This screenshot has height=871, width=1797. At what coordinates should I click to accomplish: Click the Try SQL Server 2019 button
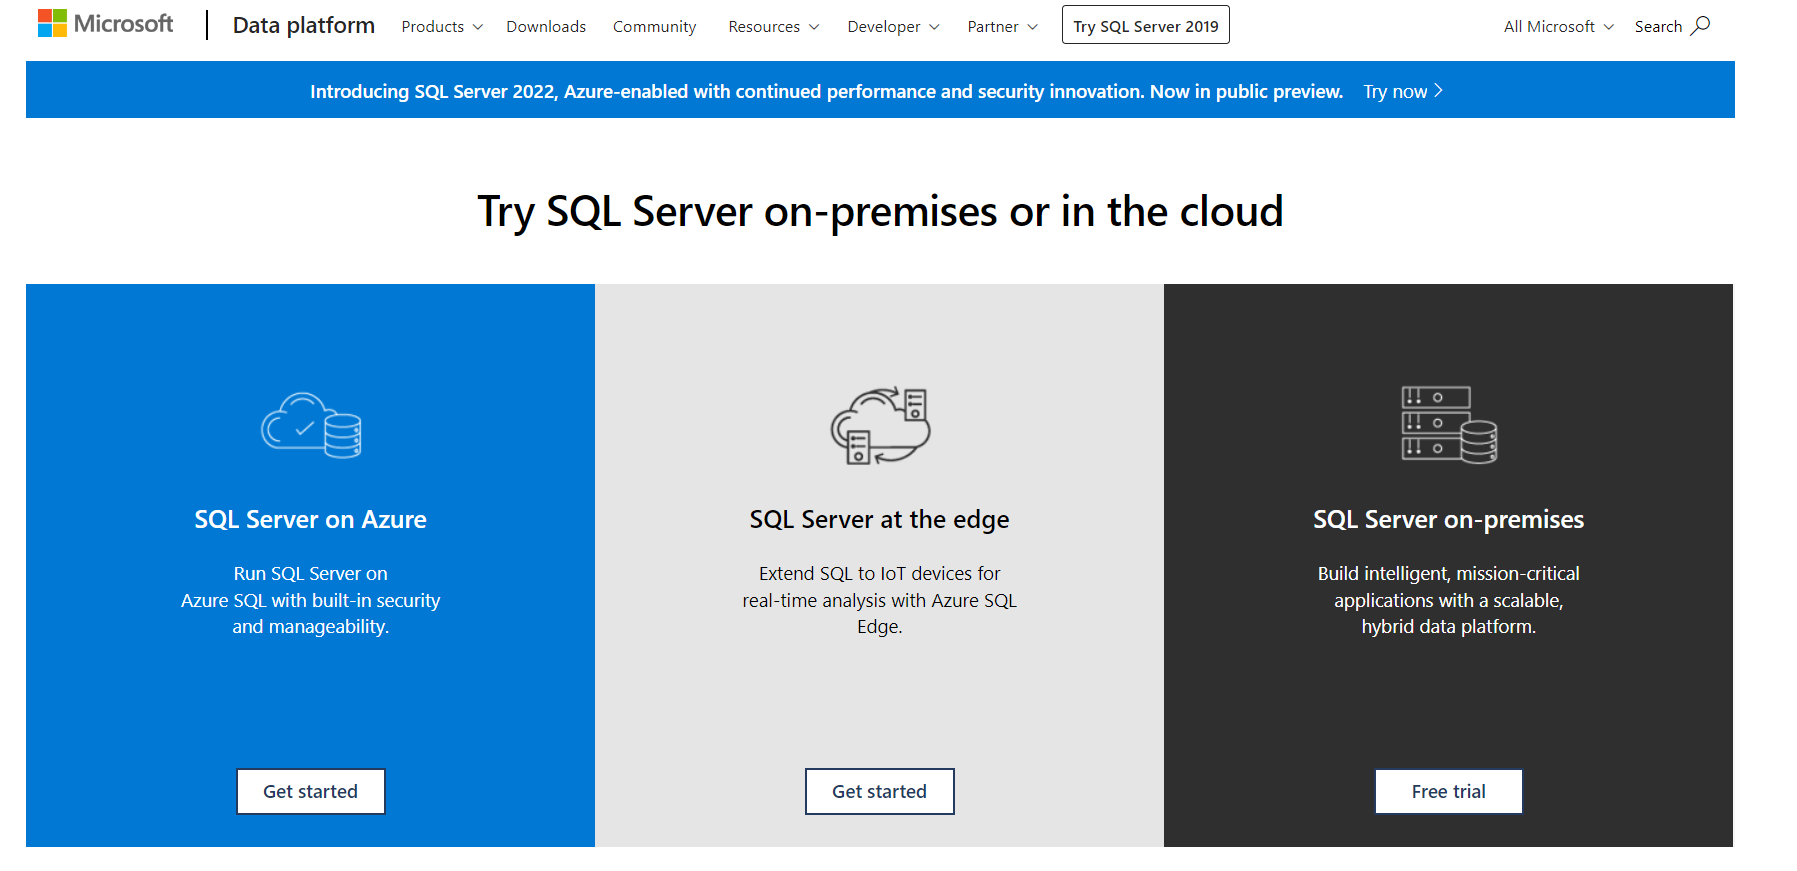pos(1145,26)
